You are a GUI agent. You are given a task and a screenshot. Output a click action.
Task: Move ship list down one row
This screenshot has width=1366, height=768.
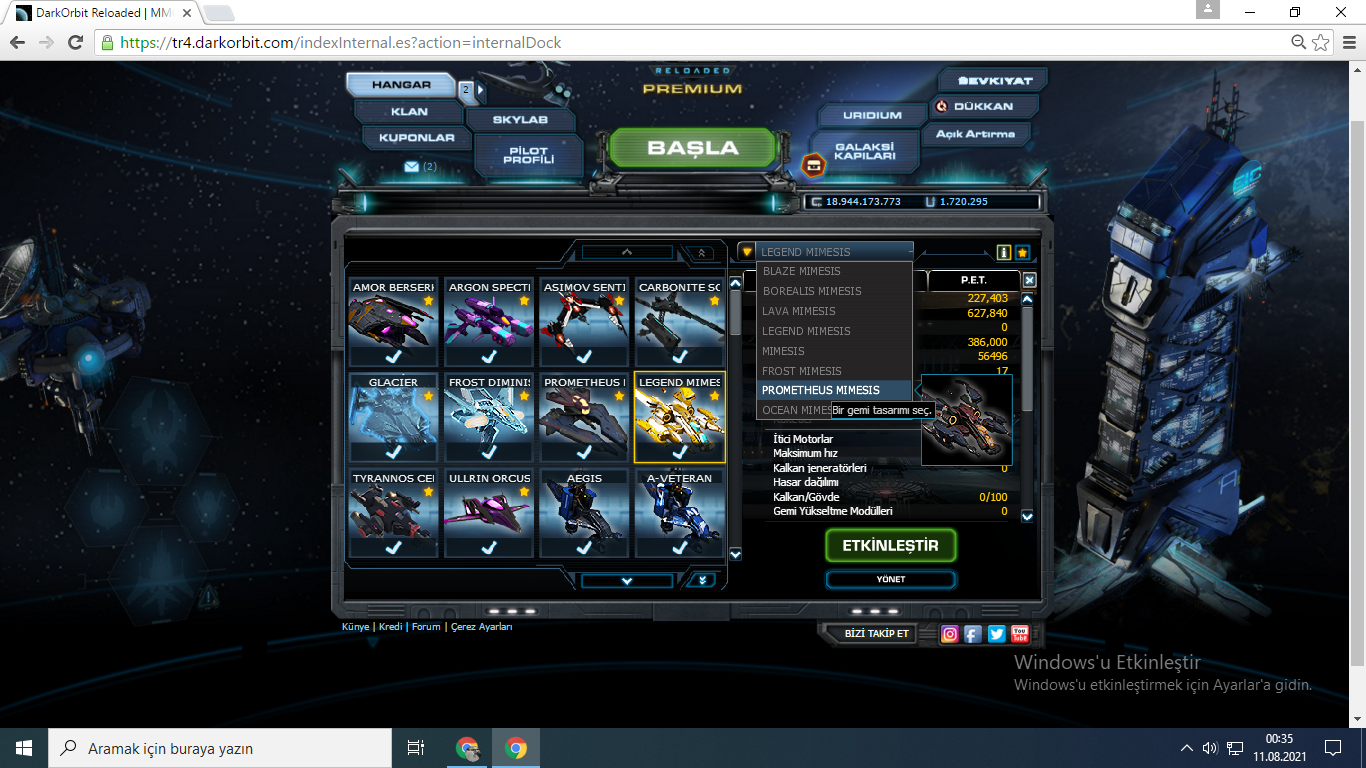click(x=627, y=580)
